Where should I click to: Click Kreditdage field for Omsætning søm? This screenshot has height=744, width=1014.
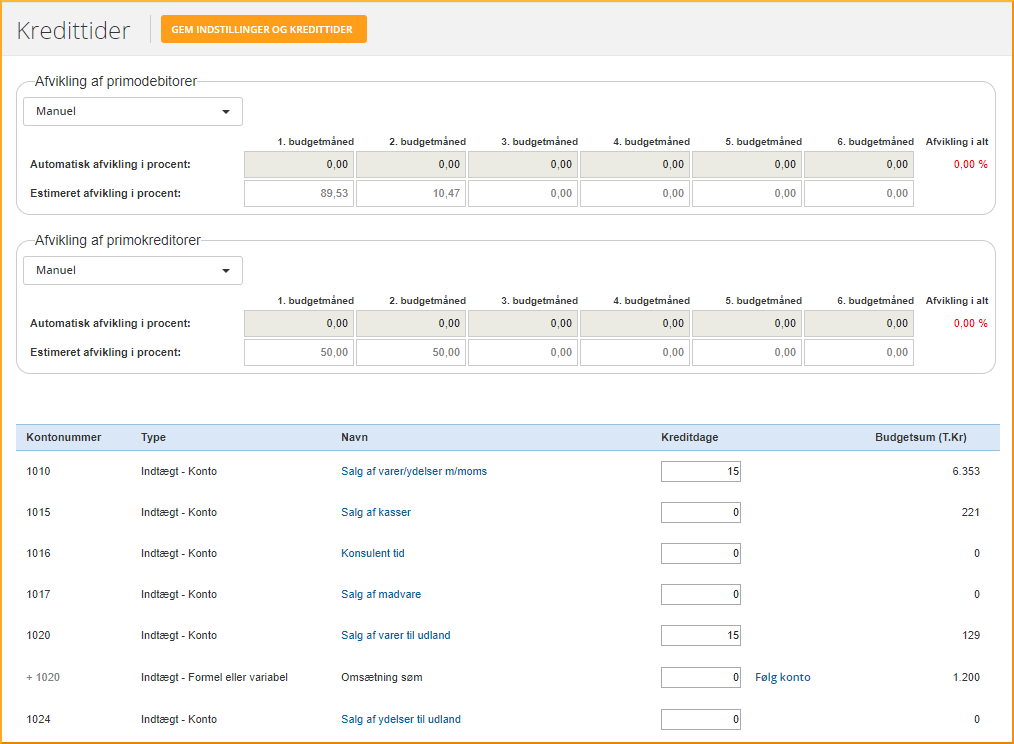pyautogui.click(x=700, y=677)
